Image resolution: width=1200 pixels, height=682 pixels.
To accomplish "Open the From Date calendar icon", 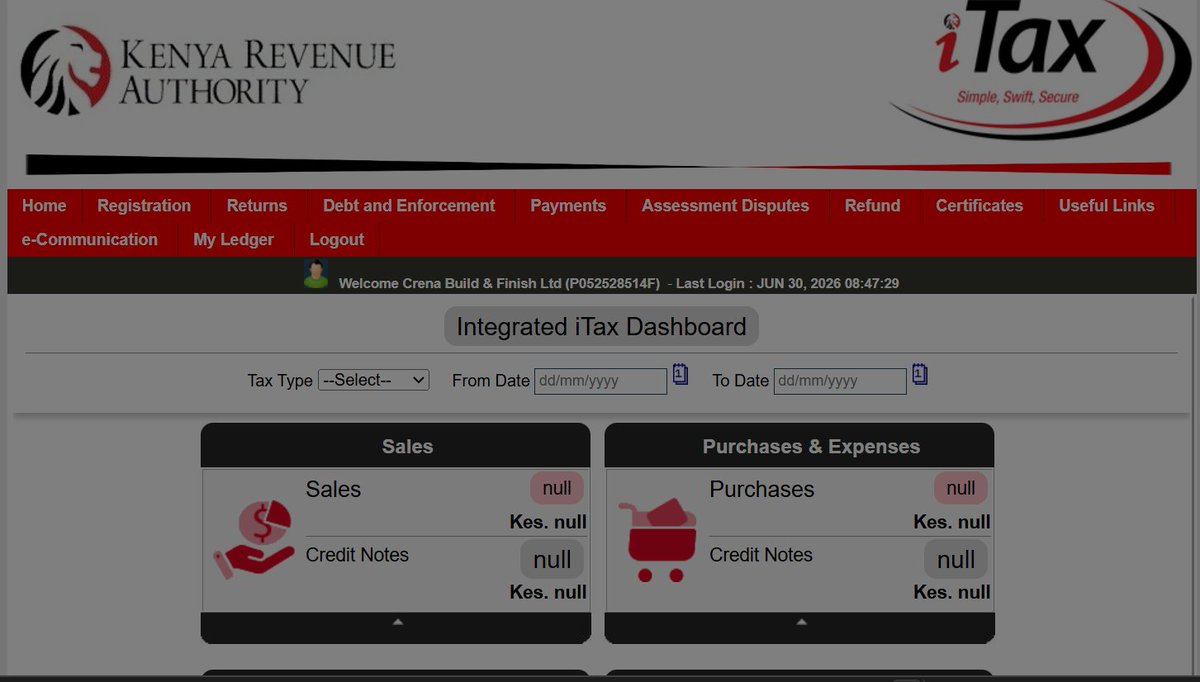I will (680, 375).
